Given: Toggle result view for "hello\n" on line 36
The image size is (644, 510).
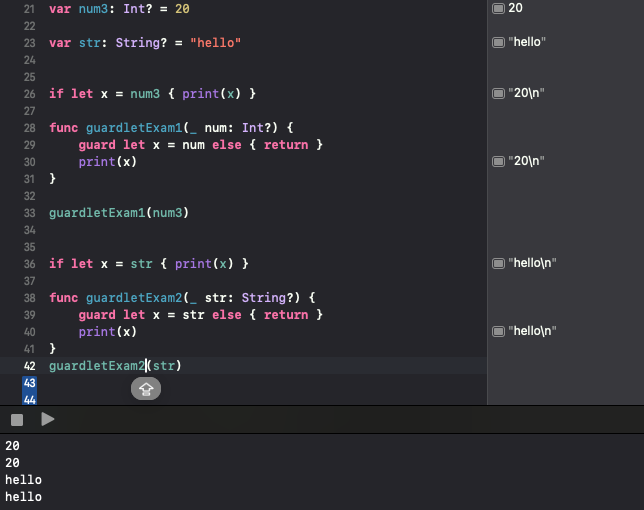Looking at the screenshot, I should pos(498,263).
